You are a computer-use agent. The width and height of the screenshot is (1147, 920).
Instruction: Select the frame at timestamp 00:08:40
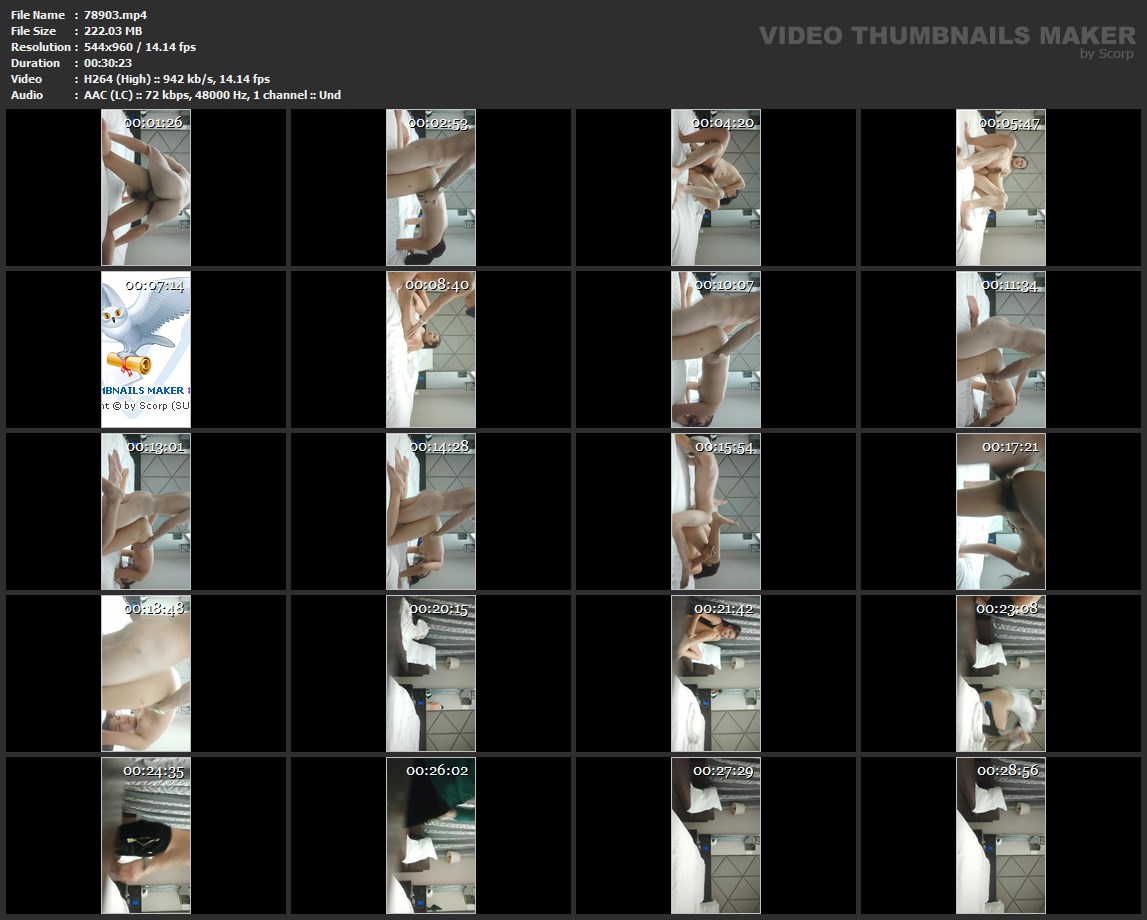(431, 349)
